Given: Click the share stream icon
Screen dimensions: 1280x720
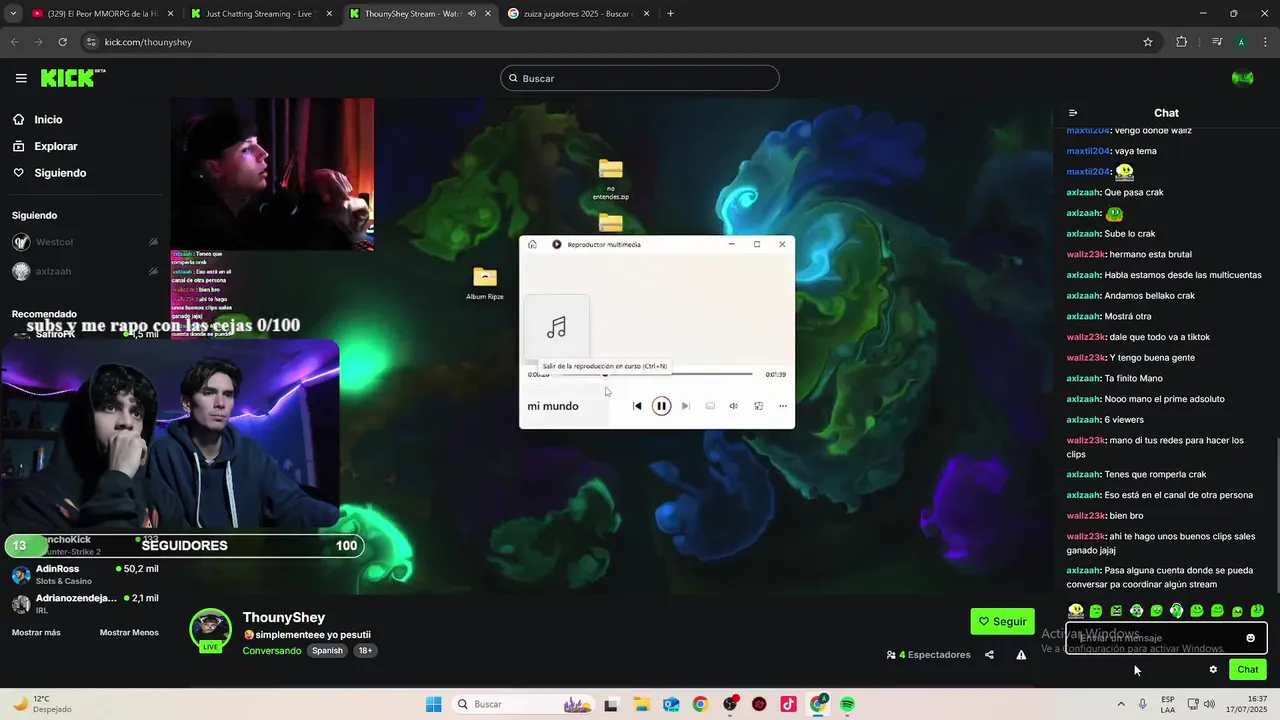Looking at the screenshot, I should pyautogui.click(x=989, y=655).
